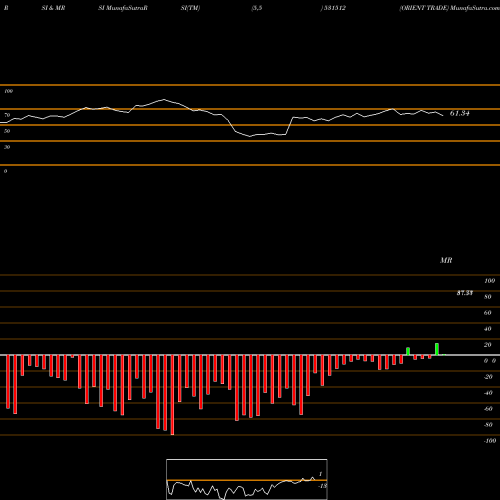The height and width of the screenshot is (500, 500).
Task: Click the '-100' label on MR axis
Action: 489,441
